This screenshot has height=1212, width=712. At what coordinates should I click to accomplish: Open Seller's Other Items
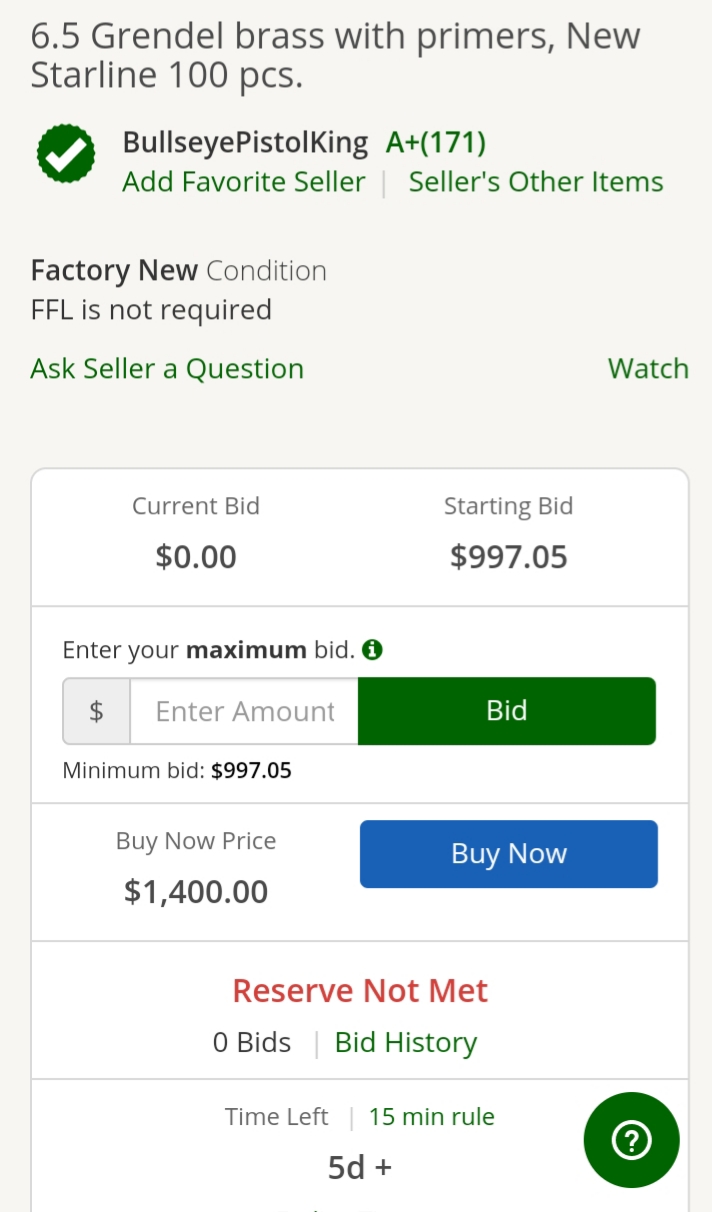tap(536, 182)
